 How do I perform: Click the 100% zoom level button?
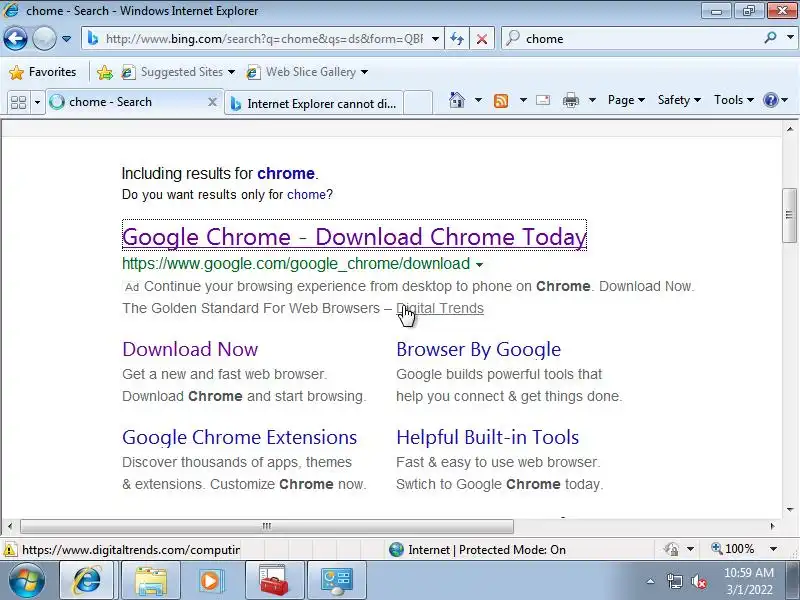pyautogui.click(x=733, y=549)
